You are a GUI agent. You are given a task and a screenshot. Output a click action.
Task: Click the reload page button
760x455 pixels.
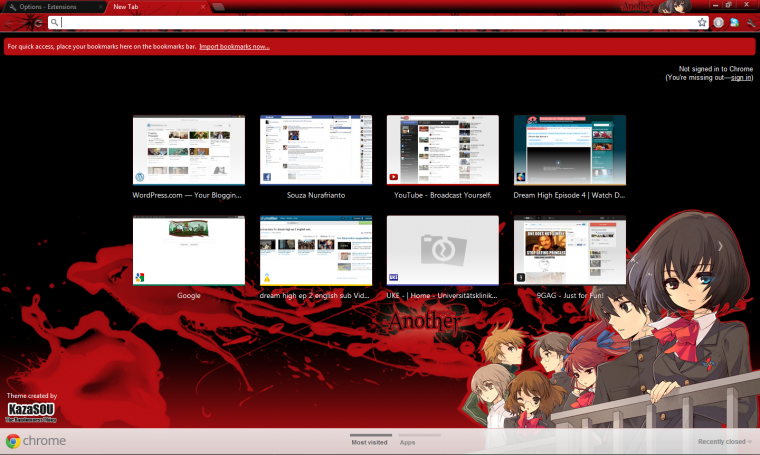pyautogui.click(x=38, y=22)
